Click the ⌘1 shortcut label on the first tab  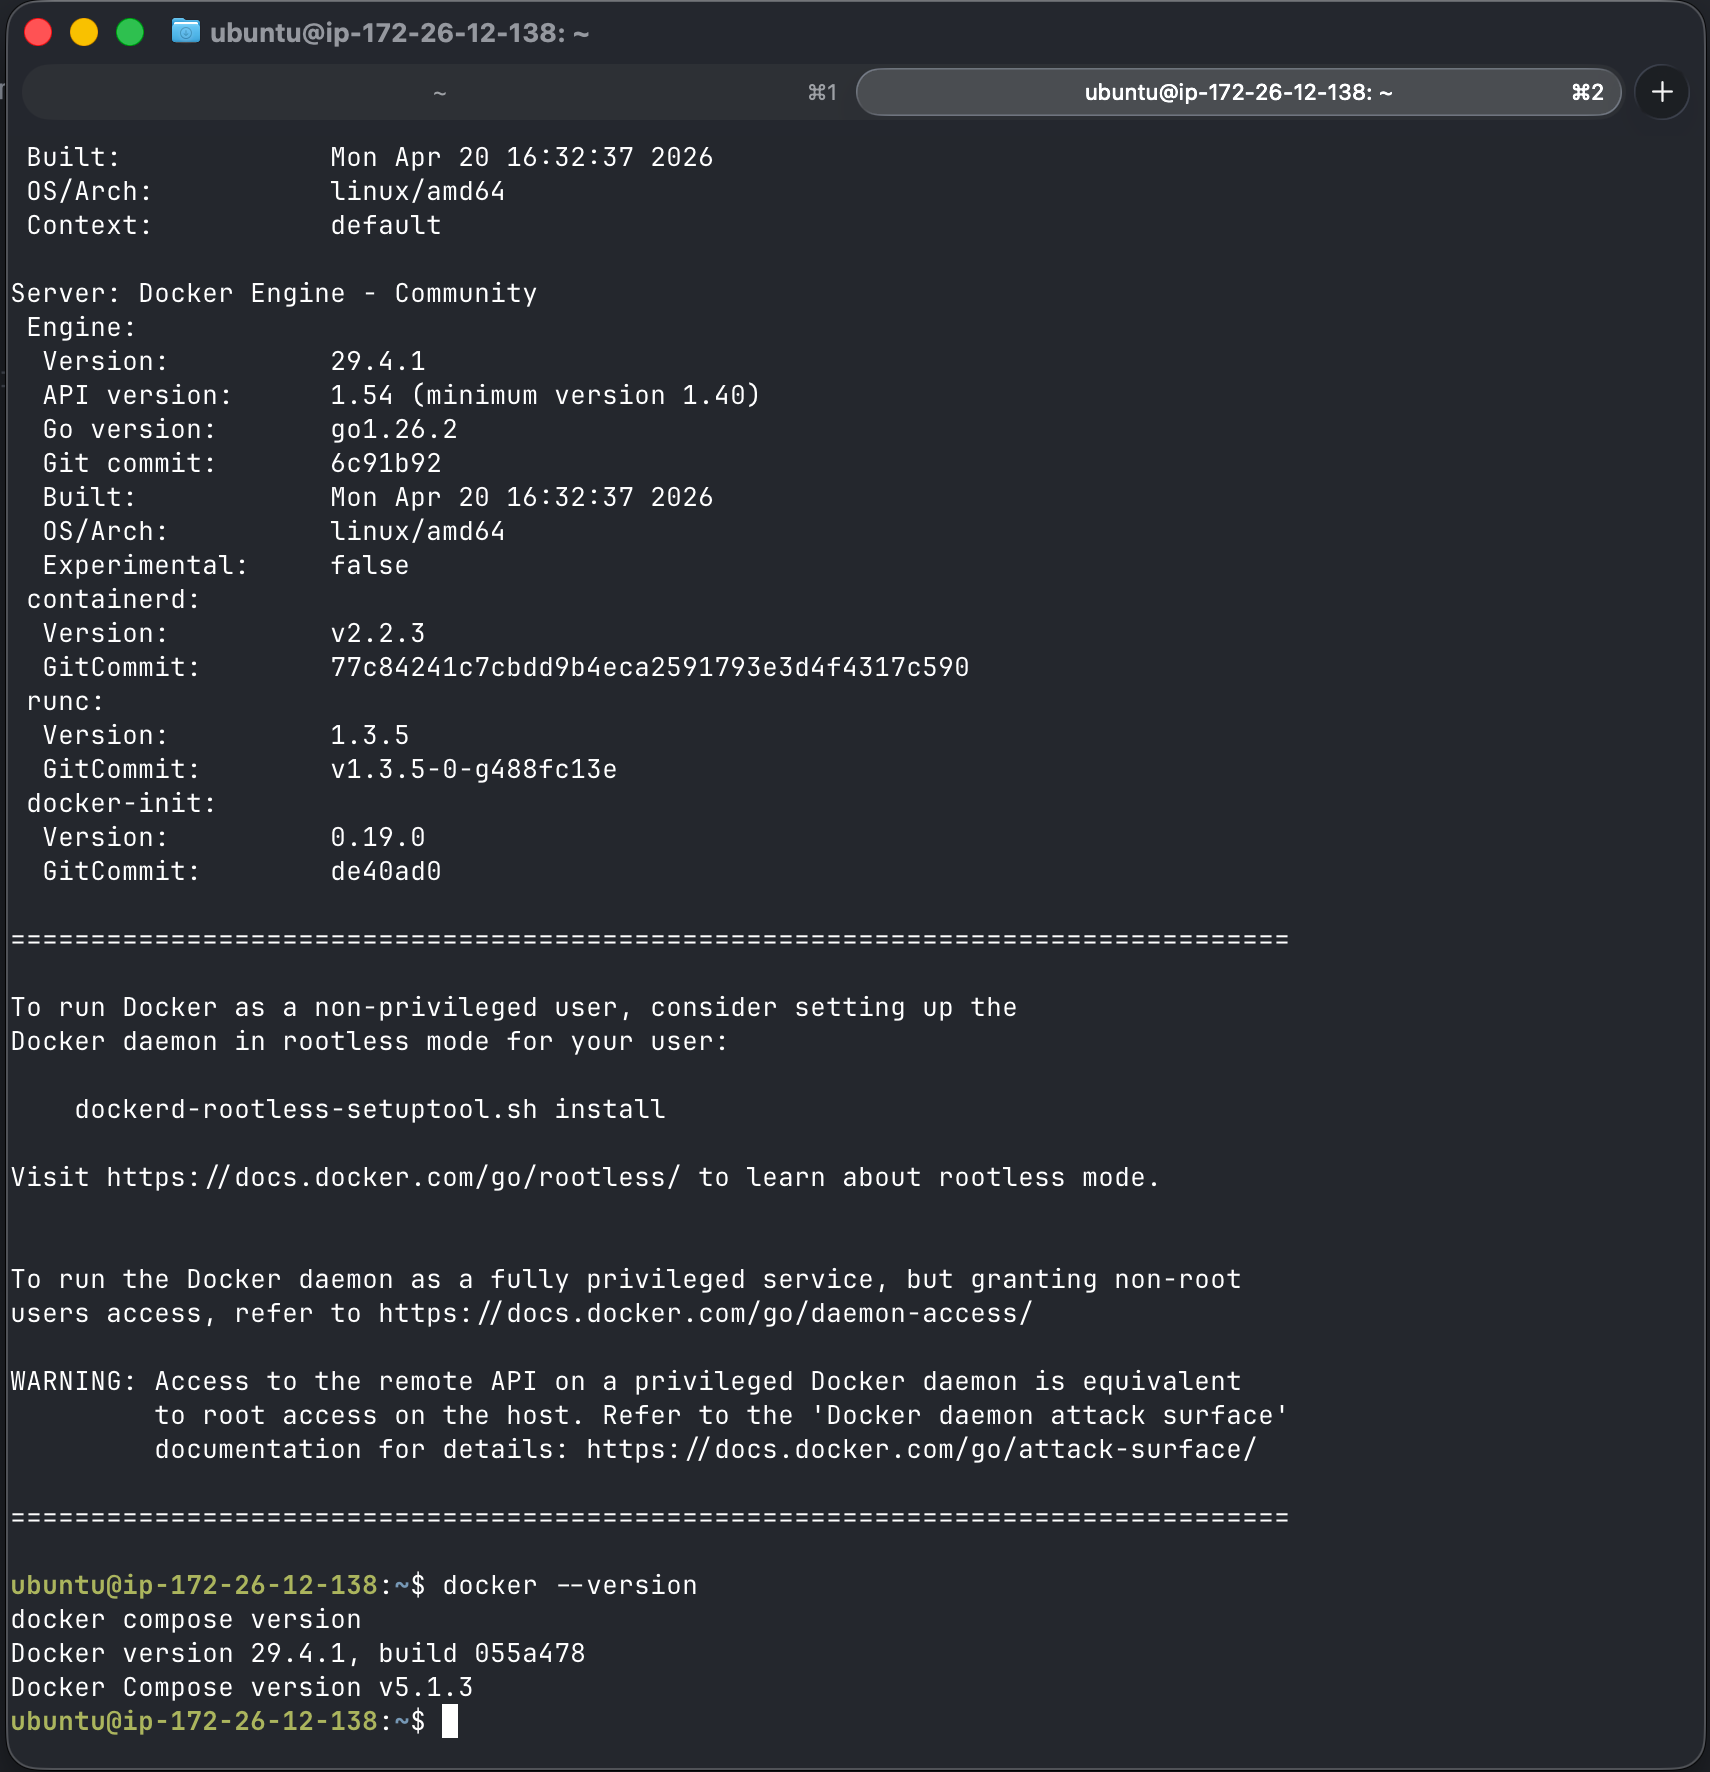click(x=822, y=92)
